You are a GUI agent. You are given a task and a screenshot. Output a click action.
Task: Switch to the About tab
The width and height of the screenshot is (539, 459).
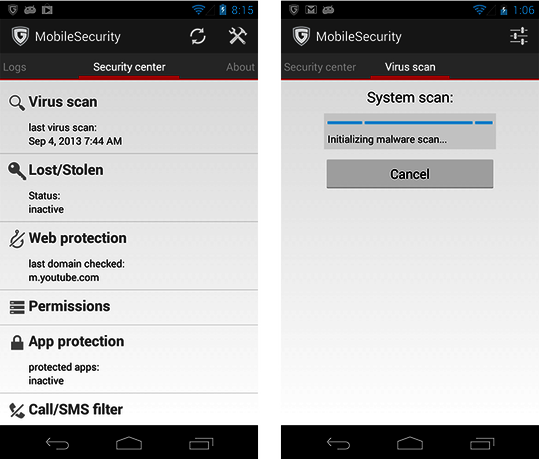pyautogui.click(x=240, y=67)
